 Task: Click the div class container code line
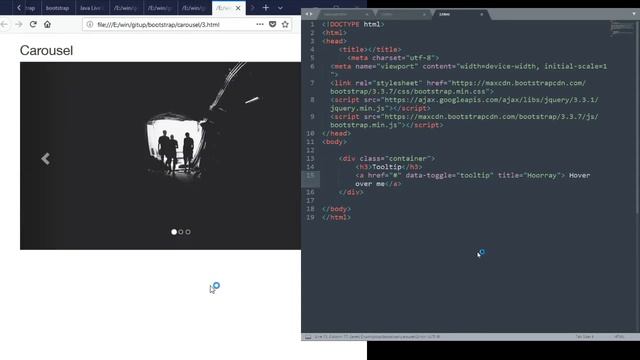point(387,159)
